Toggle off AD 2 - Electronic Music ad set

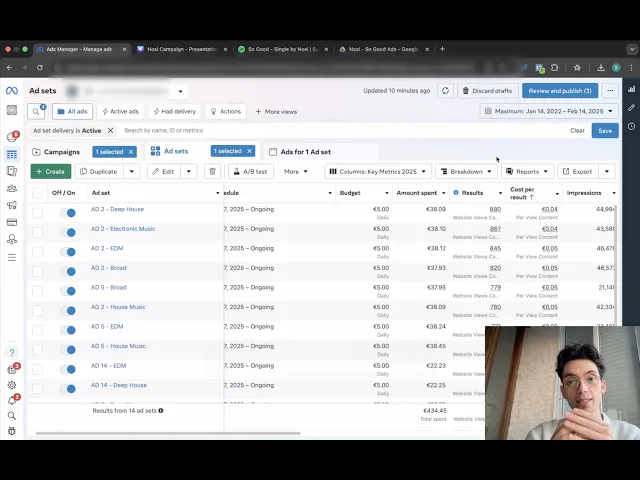68,232
